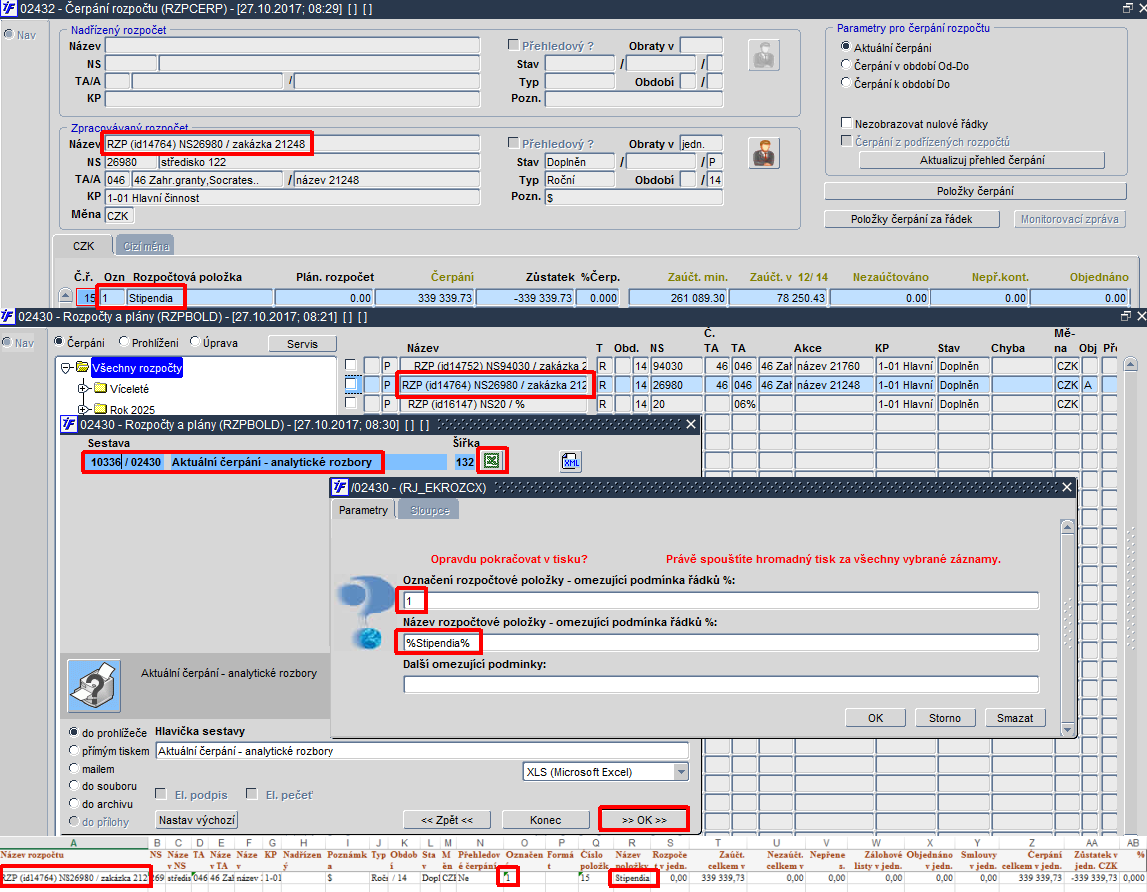Toggle Přehledový checkbox in Zpracovávaný rozpočet
This screenshot has width=1147, height=892.
point(514,143)
